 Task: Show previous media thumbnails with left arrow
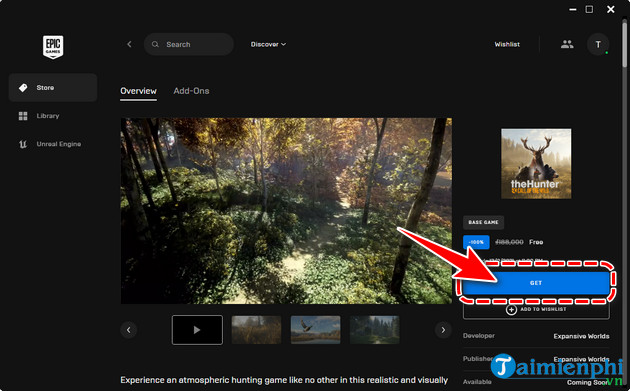pos(129,330)
